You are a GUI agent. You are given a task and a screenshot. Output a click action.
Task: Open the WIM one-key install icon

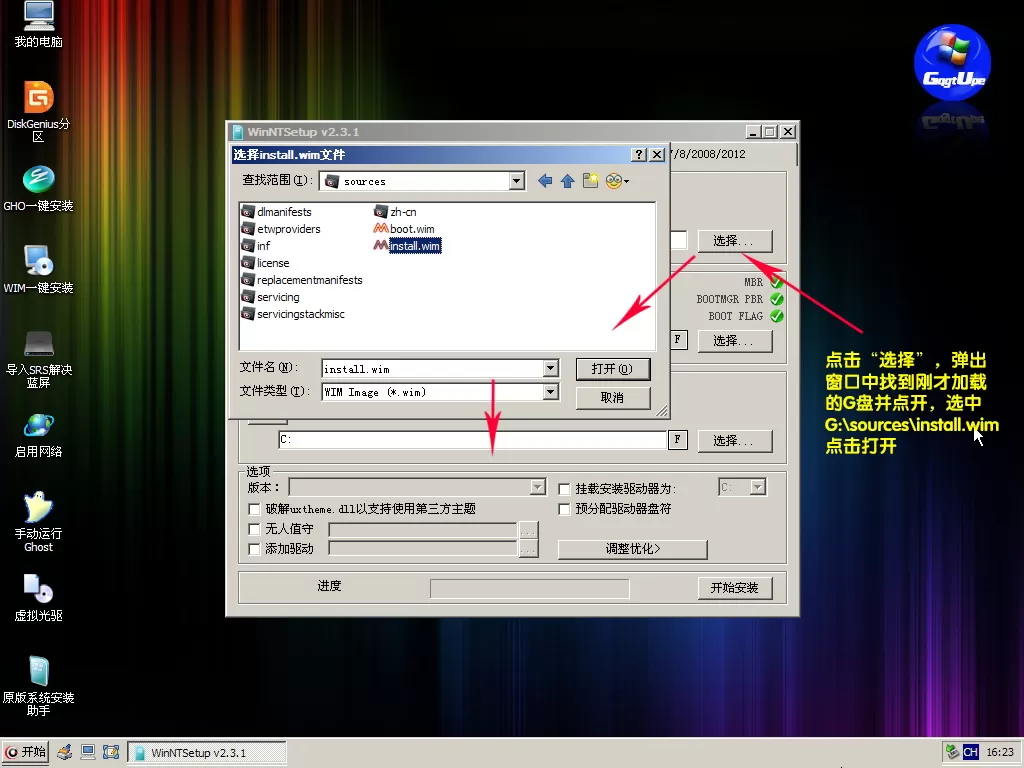pyautogui.click(x=38, y=262)
